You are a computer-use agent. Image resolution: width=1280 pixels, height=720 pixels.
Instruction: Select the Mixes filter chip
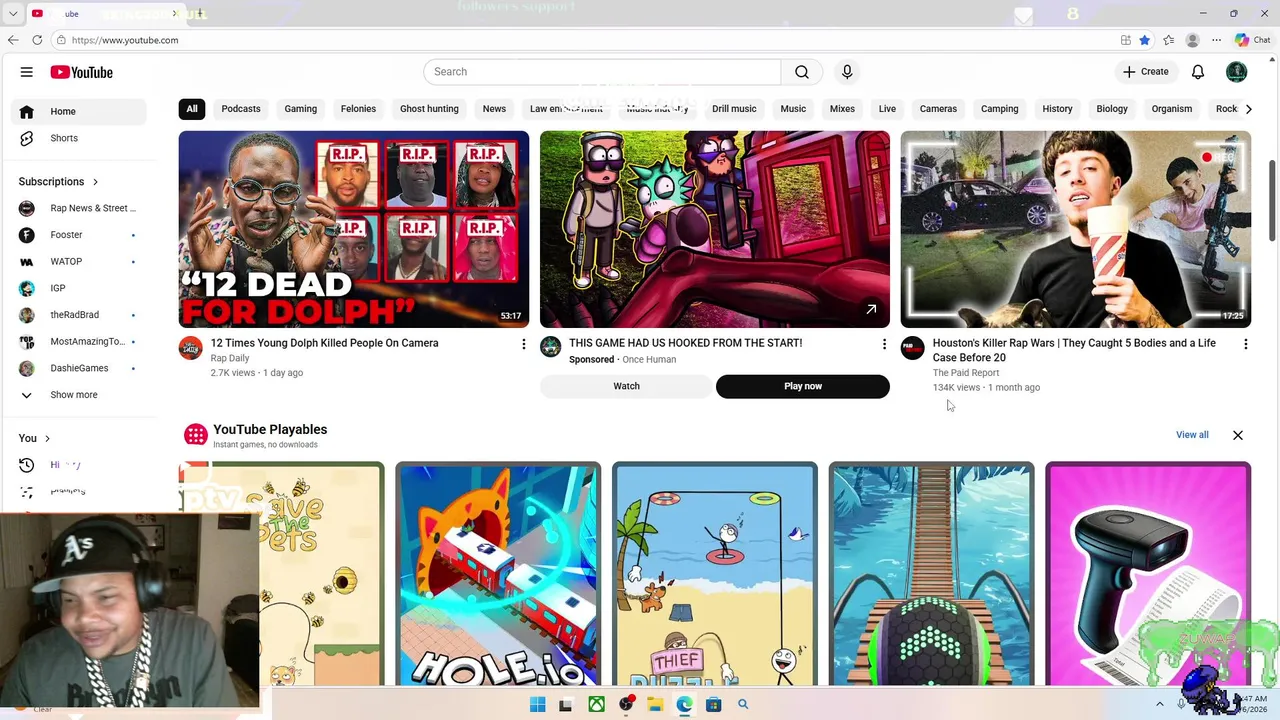(842, 109)
